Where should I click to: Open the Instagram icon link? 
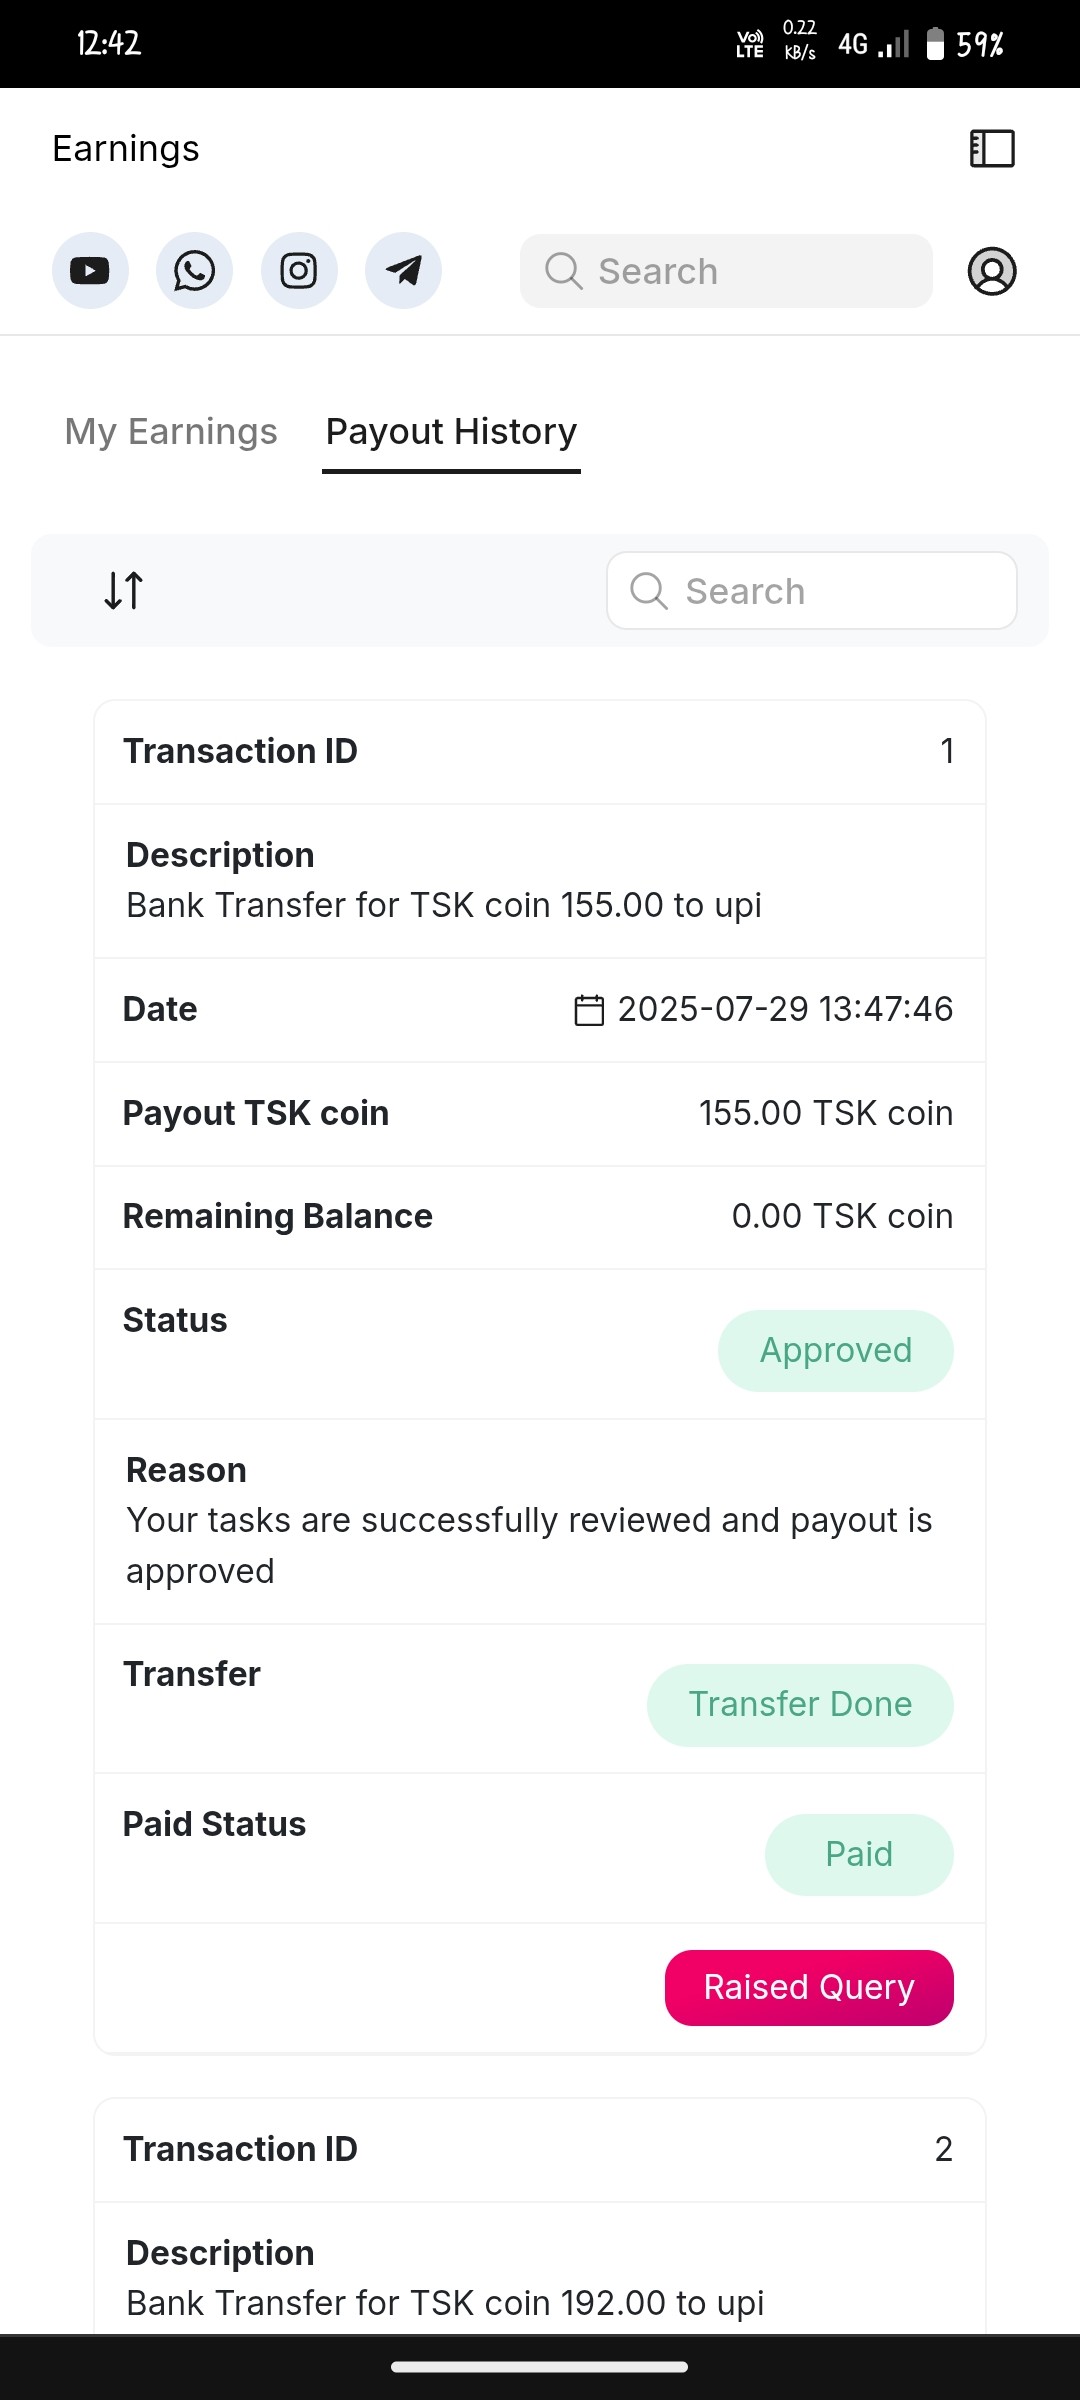coord(299,271)
